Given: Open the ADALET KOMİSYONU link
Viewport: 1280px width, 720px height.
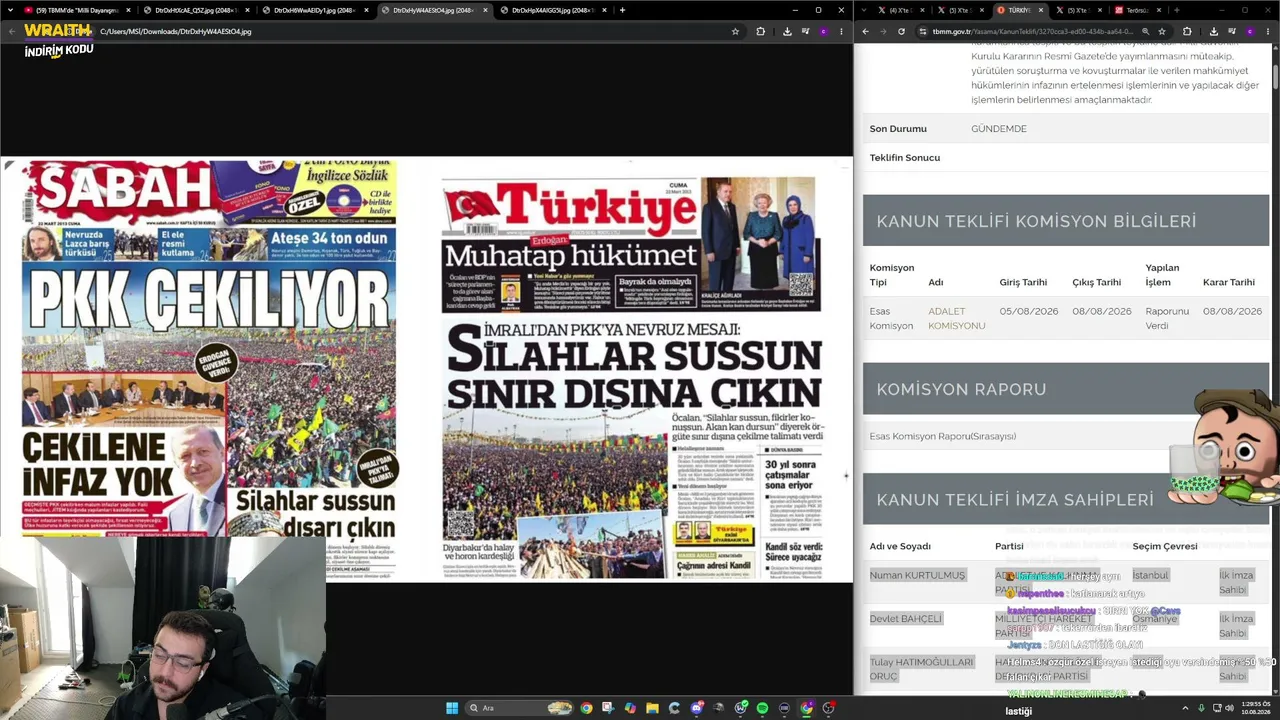Looking at the screenshot, I should (x=956, y=318).
